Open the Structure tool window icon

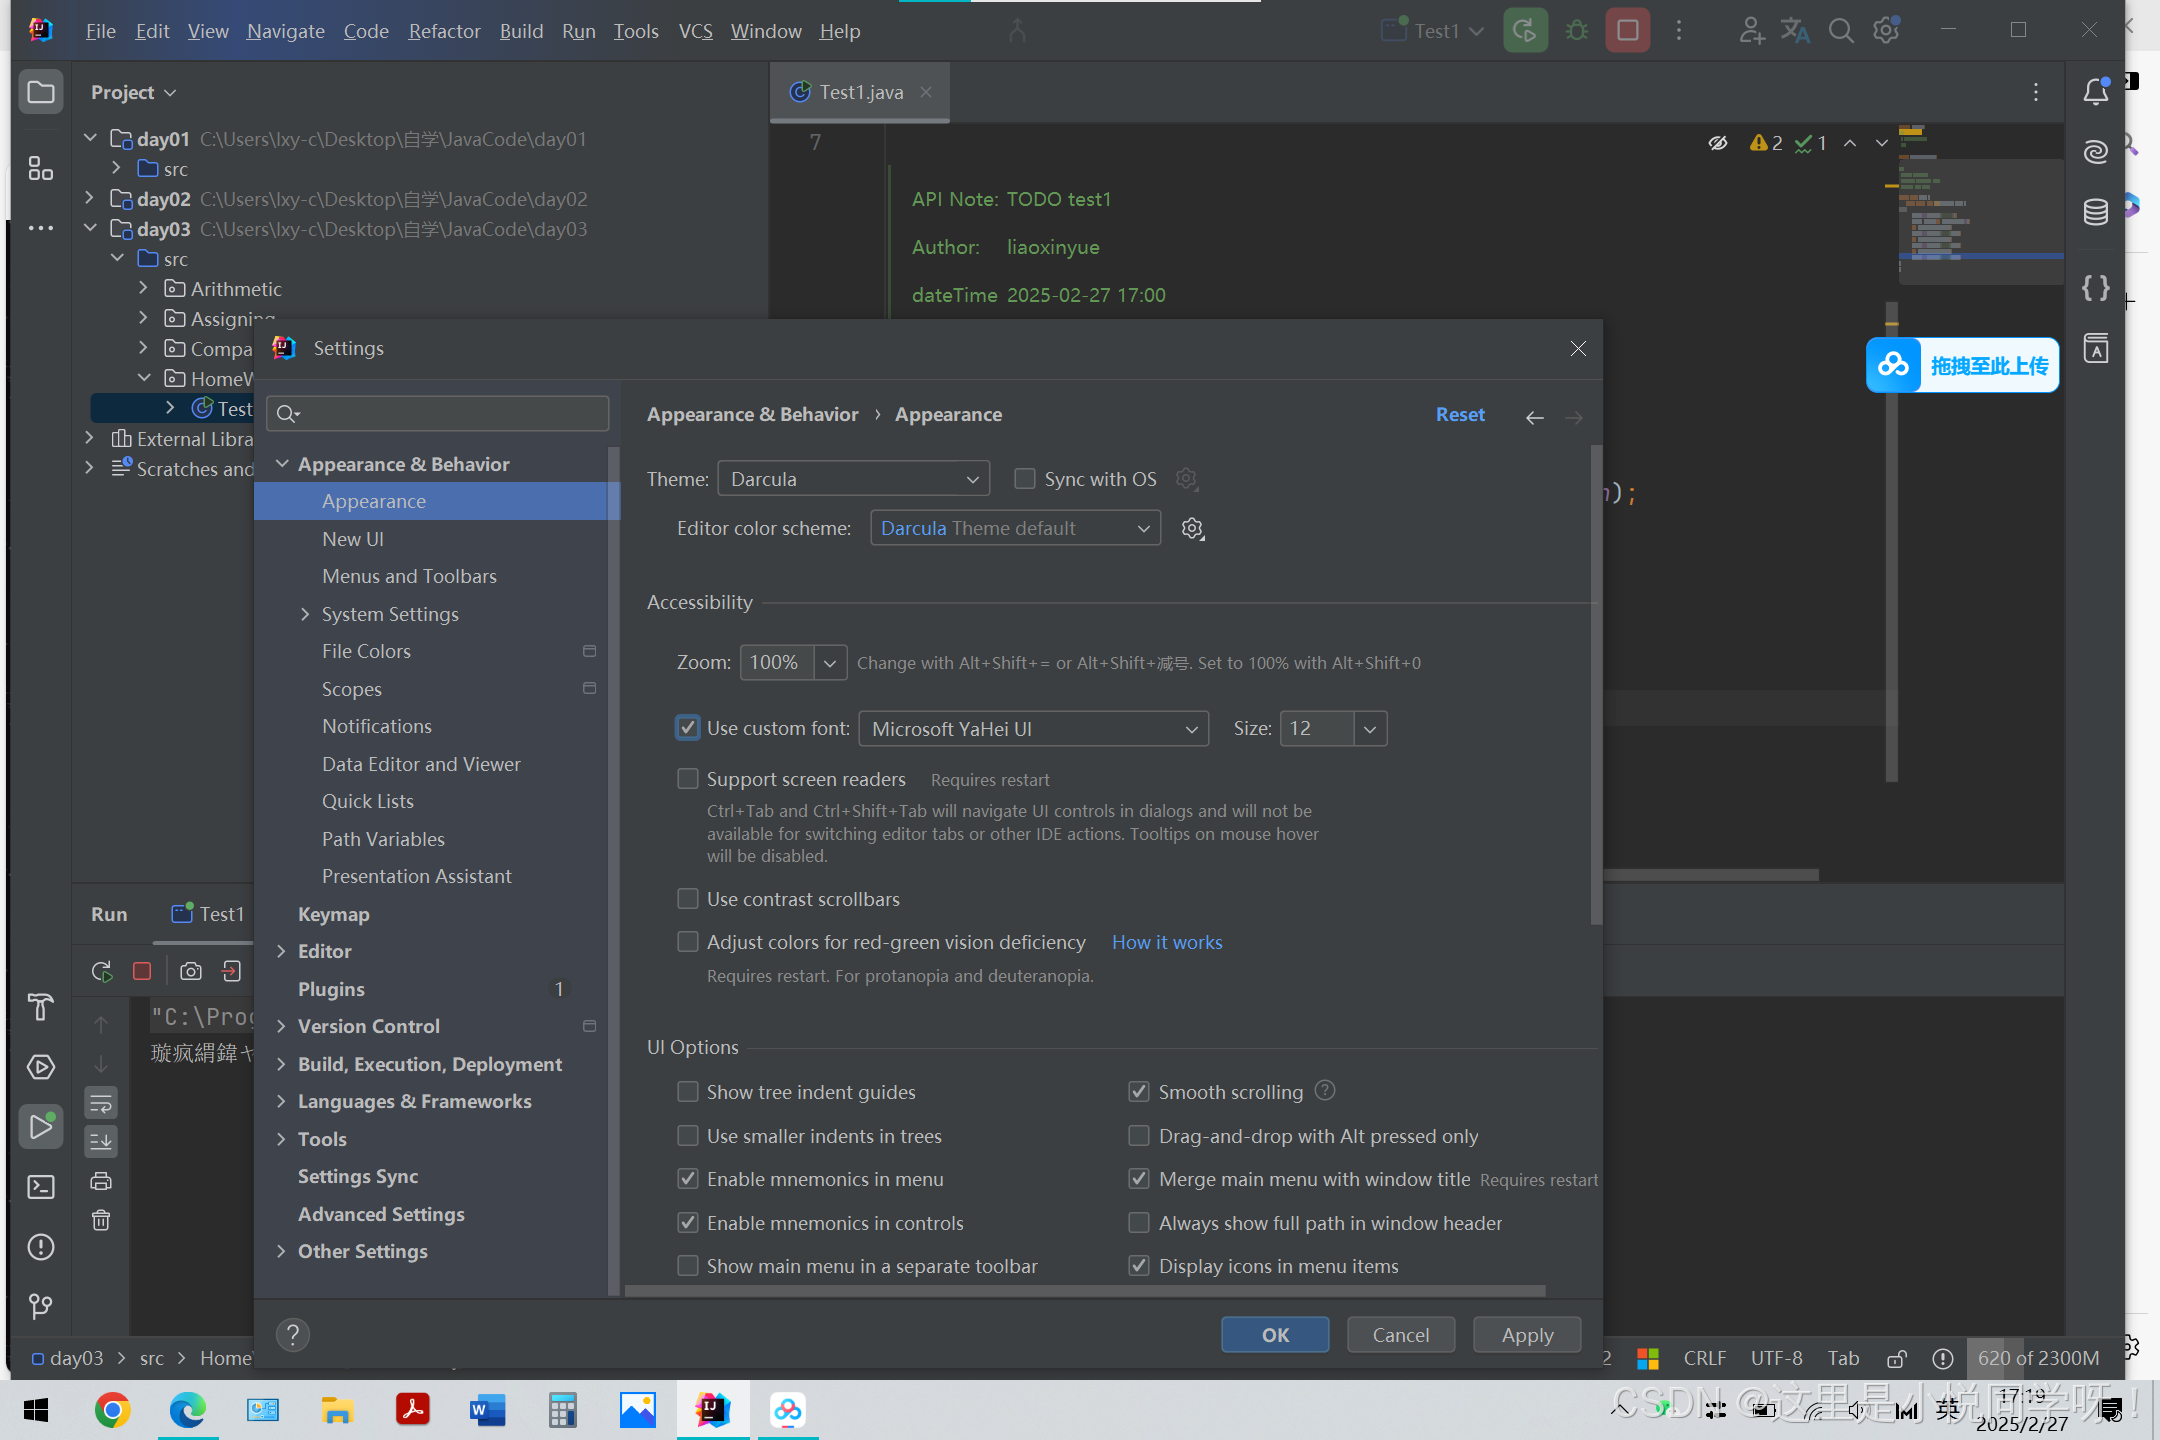coord(41,168)
